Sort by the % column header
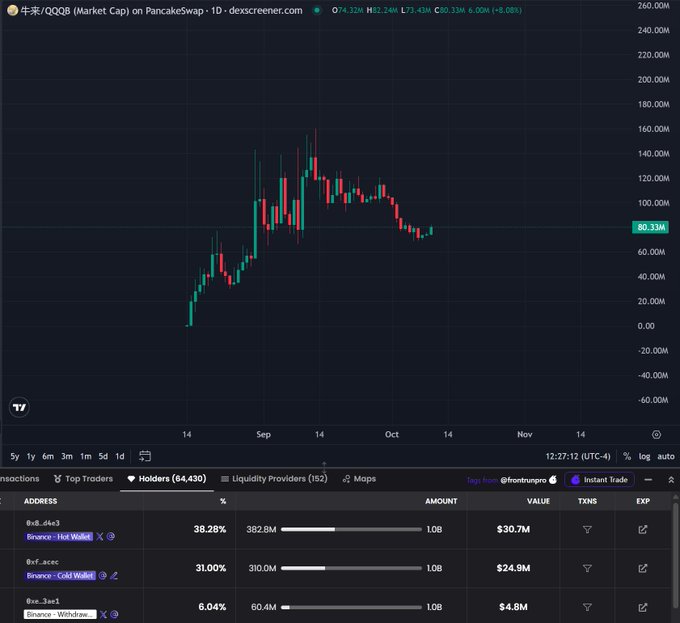The height and width of the screenshot is (623, 680). pos(223,501)
